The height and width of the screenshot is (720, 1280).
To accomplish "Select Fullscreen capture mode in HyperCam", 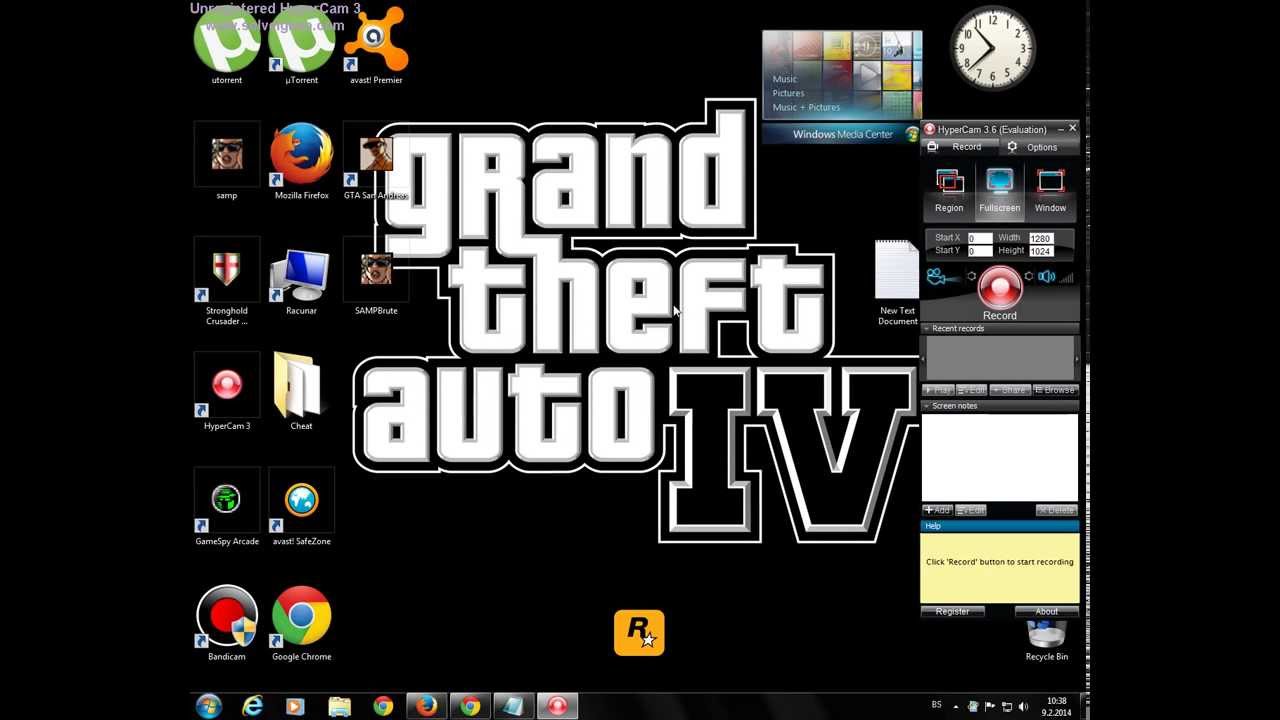I will point(999,192).
